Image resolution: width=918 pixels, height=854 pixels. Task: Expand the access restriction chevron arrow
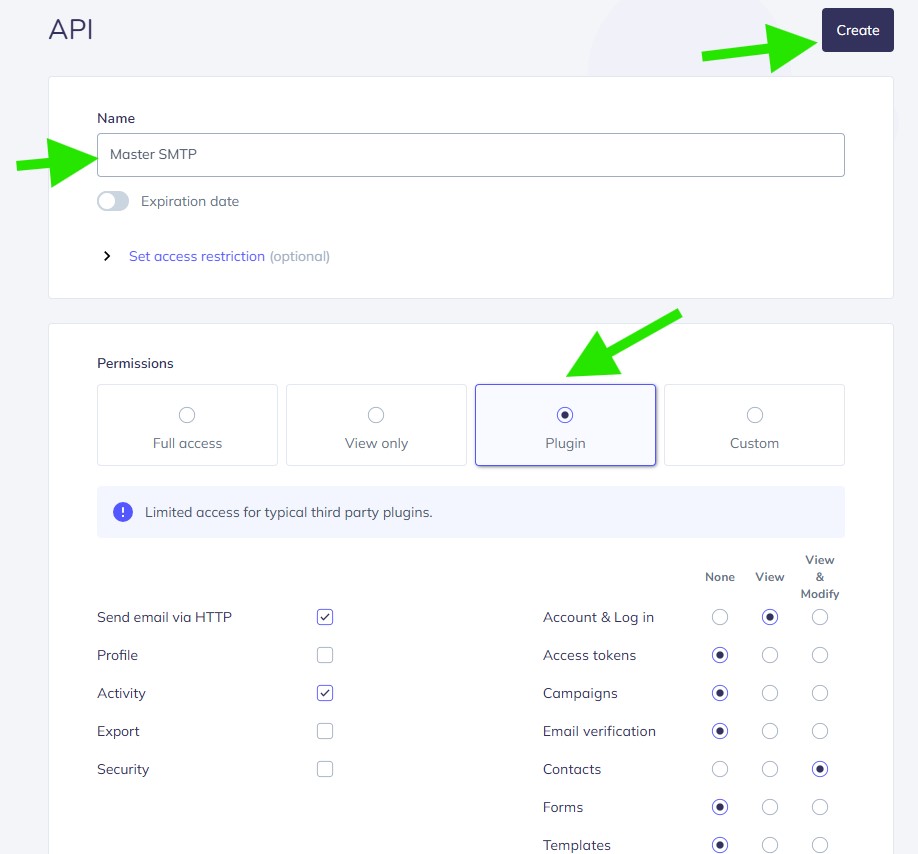pyautogui.click(x=107, y=257)
